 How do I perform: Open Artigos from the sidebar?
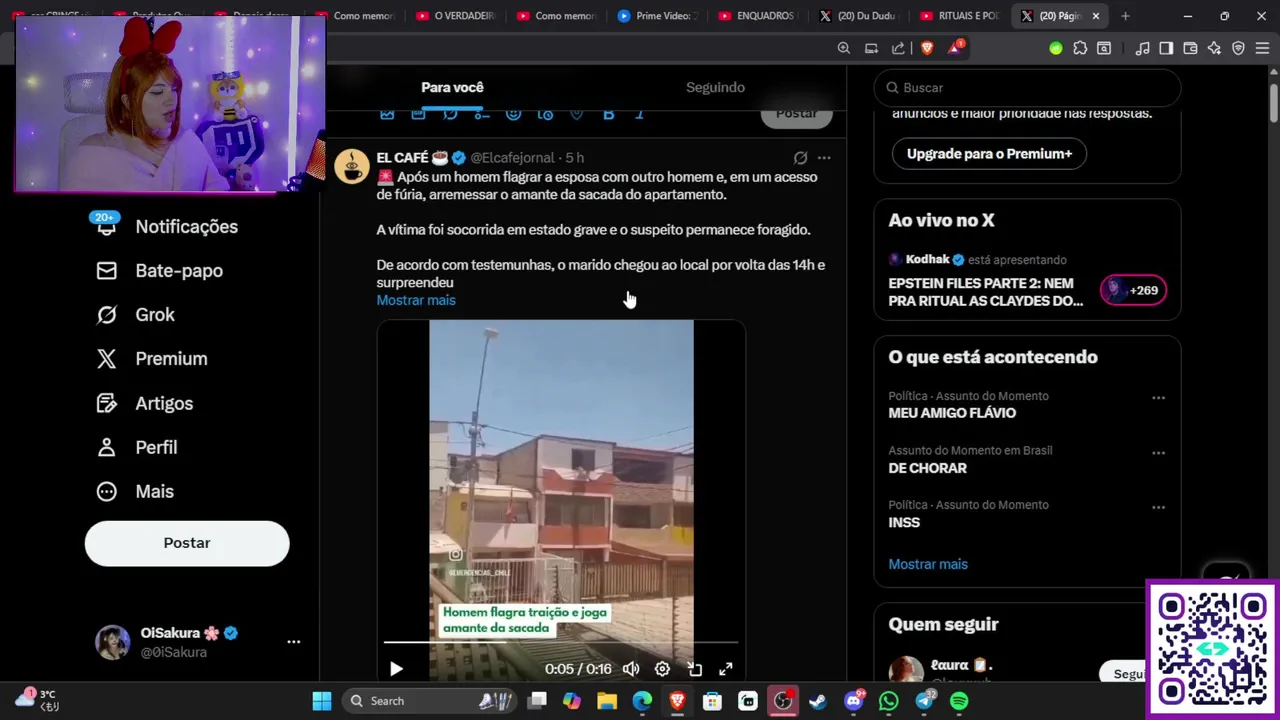(x=144, y=403)
